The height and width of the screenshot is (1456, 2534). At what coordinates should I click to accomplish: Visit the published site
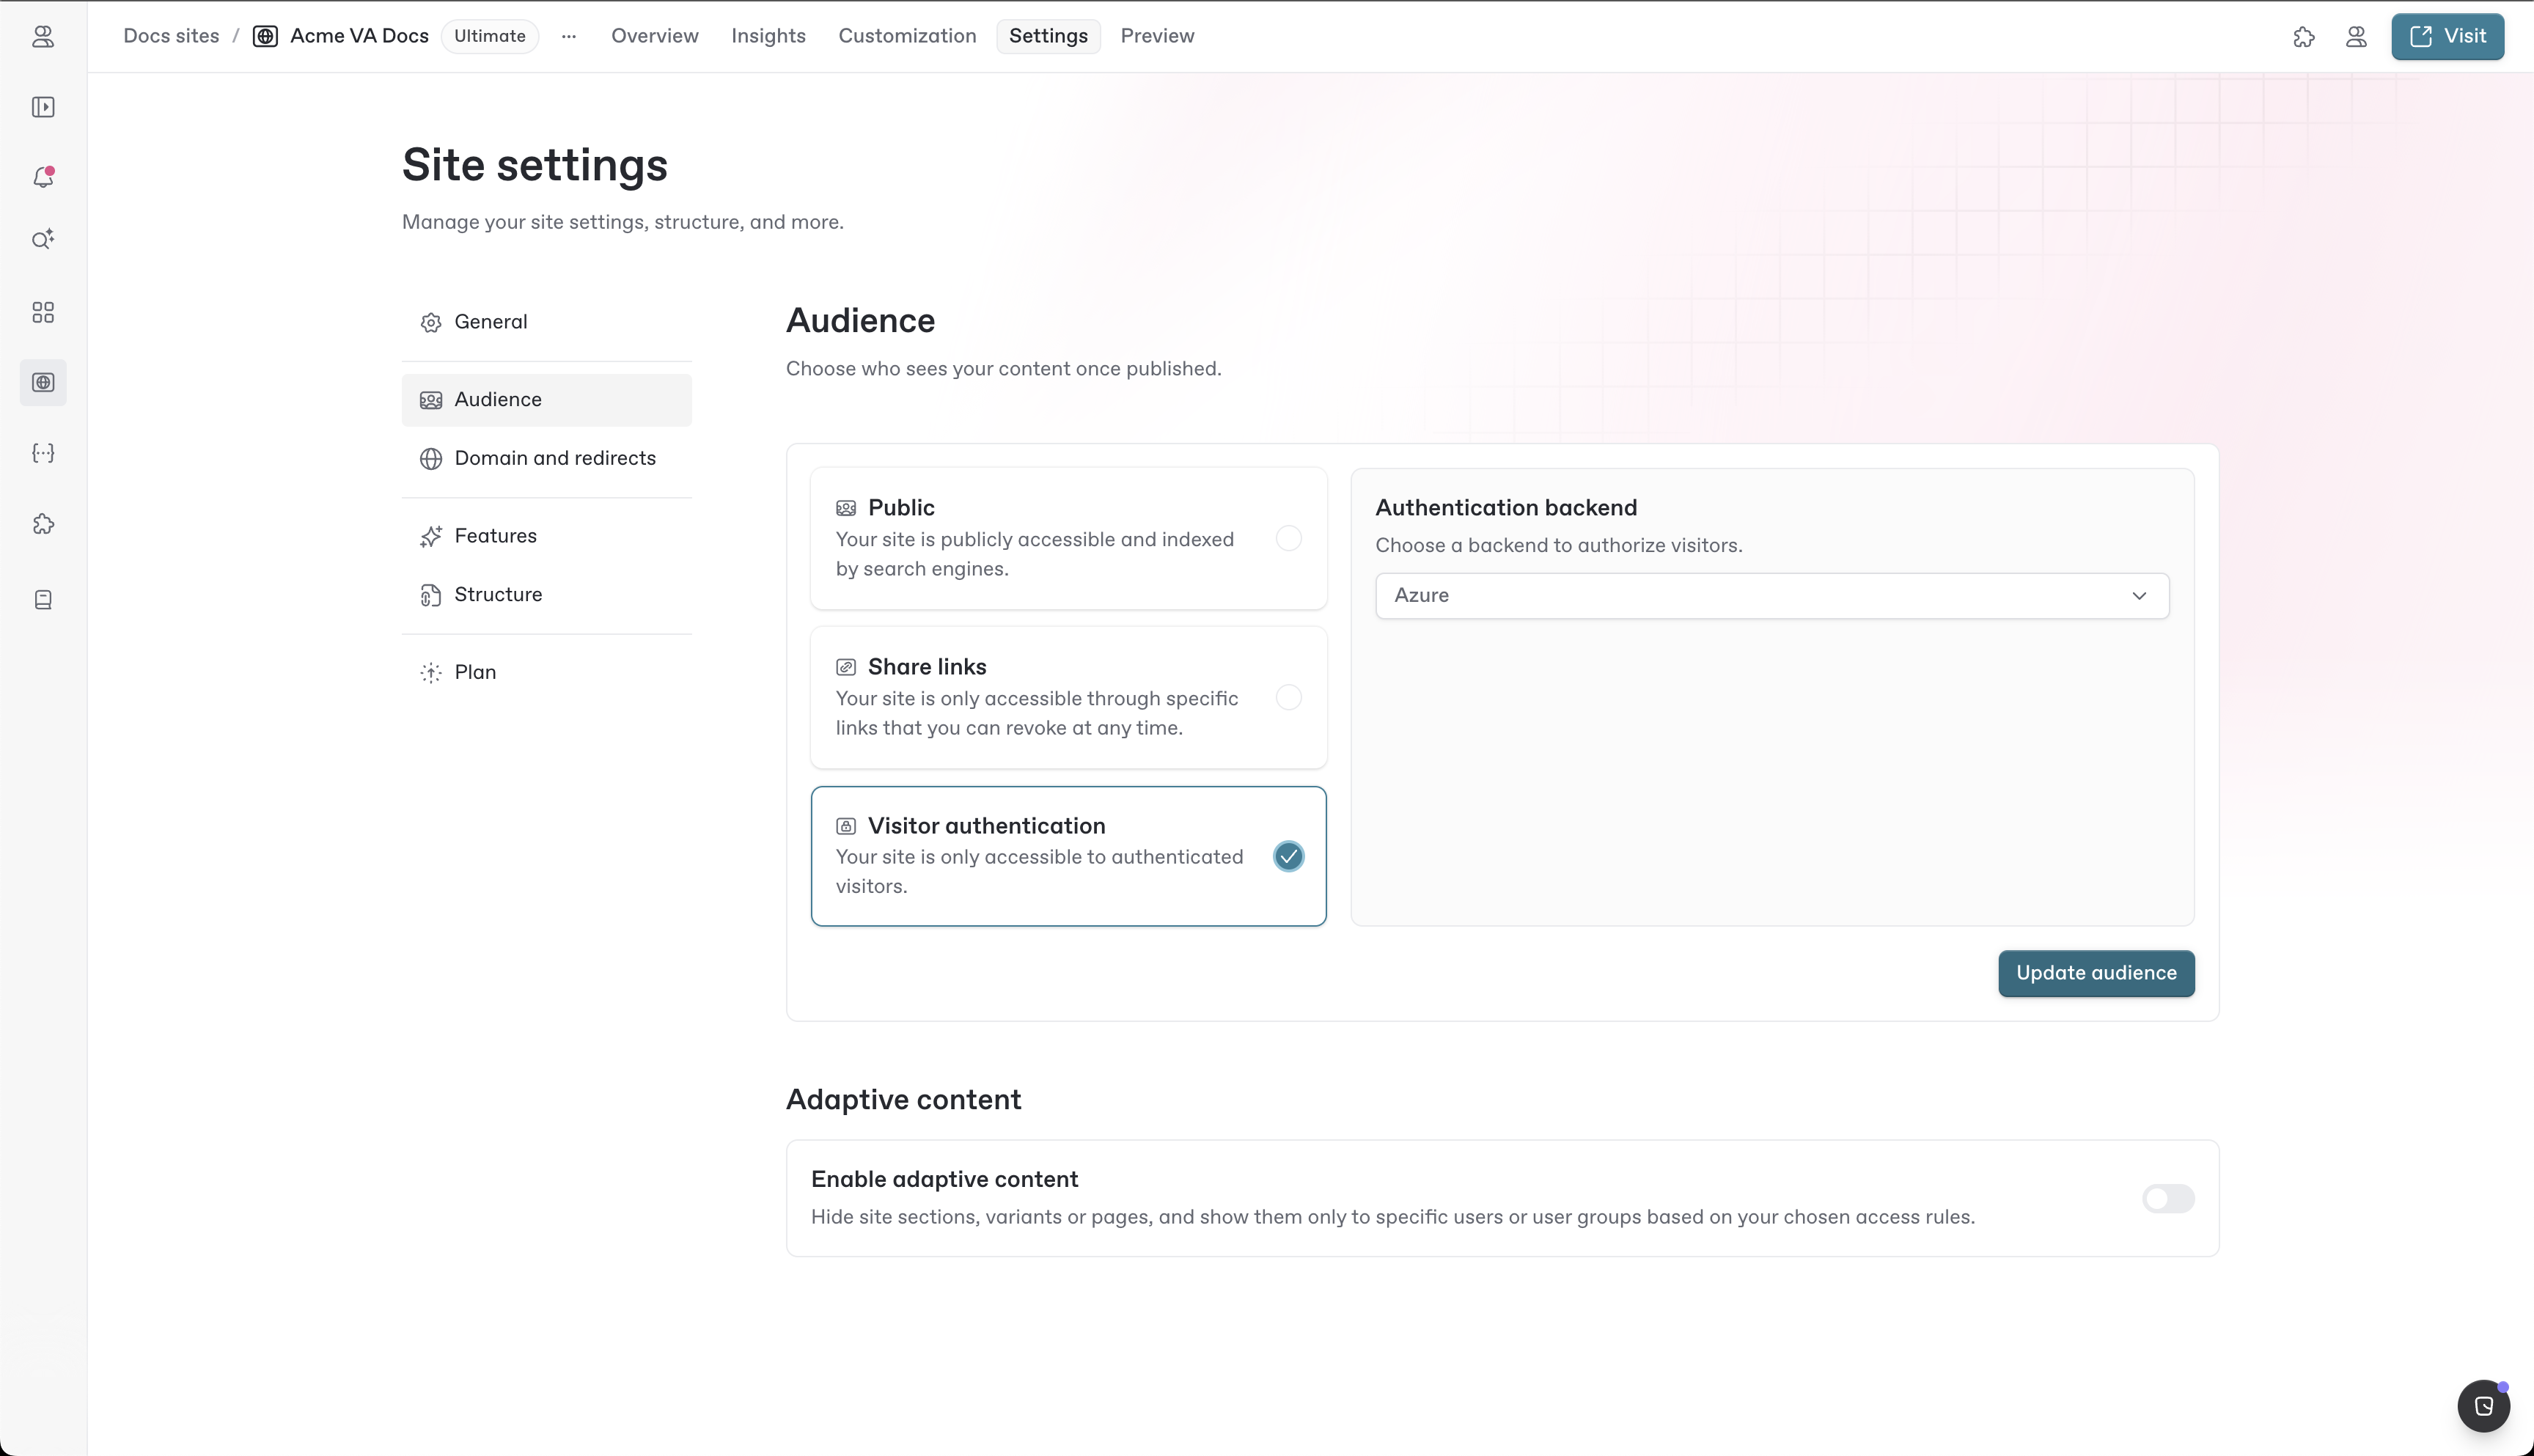point(2447,36)
